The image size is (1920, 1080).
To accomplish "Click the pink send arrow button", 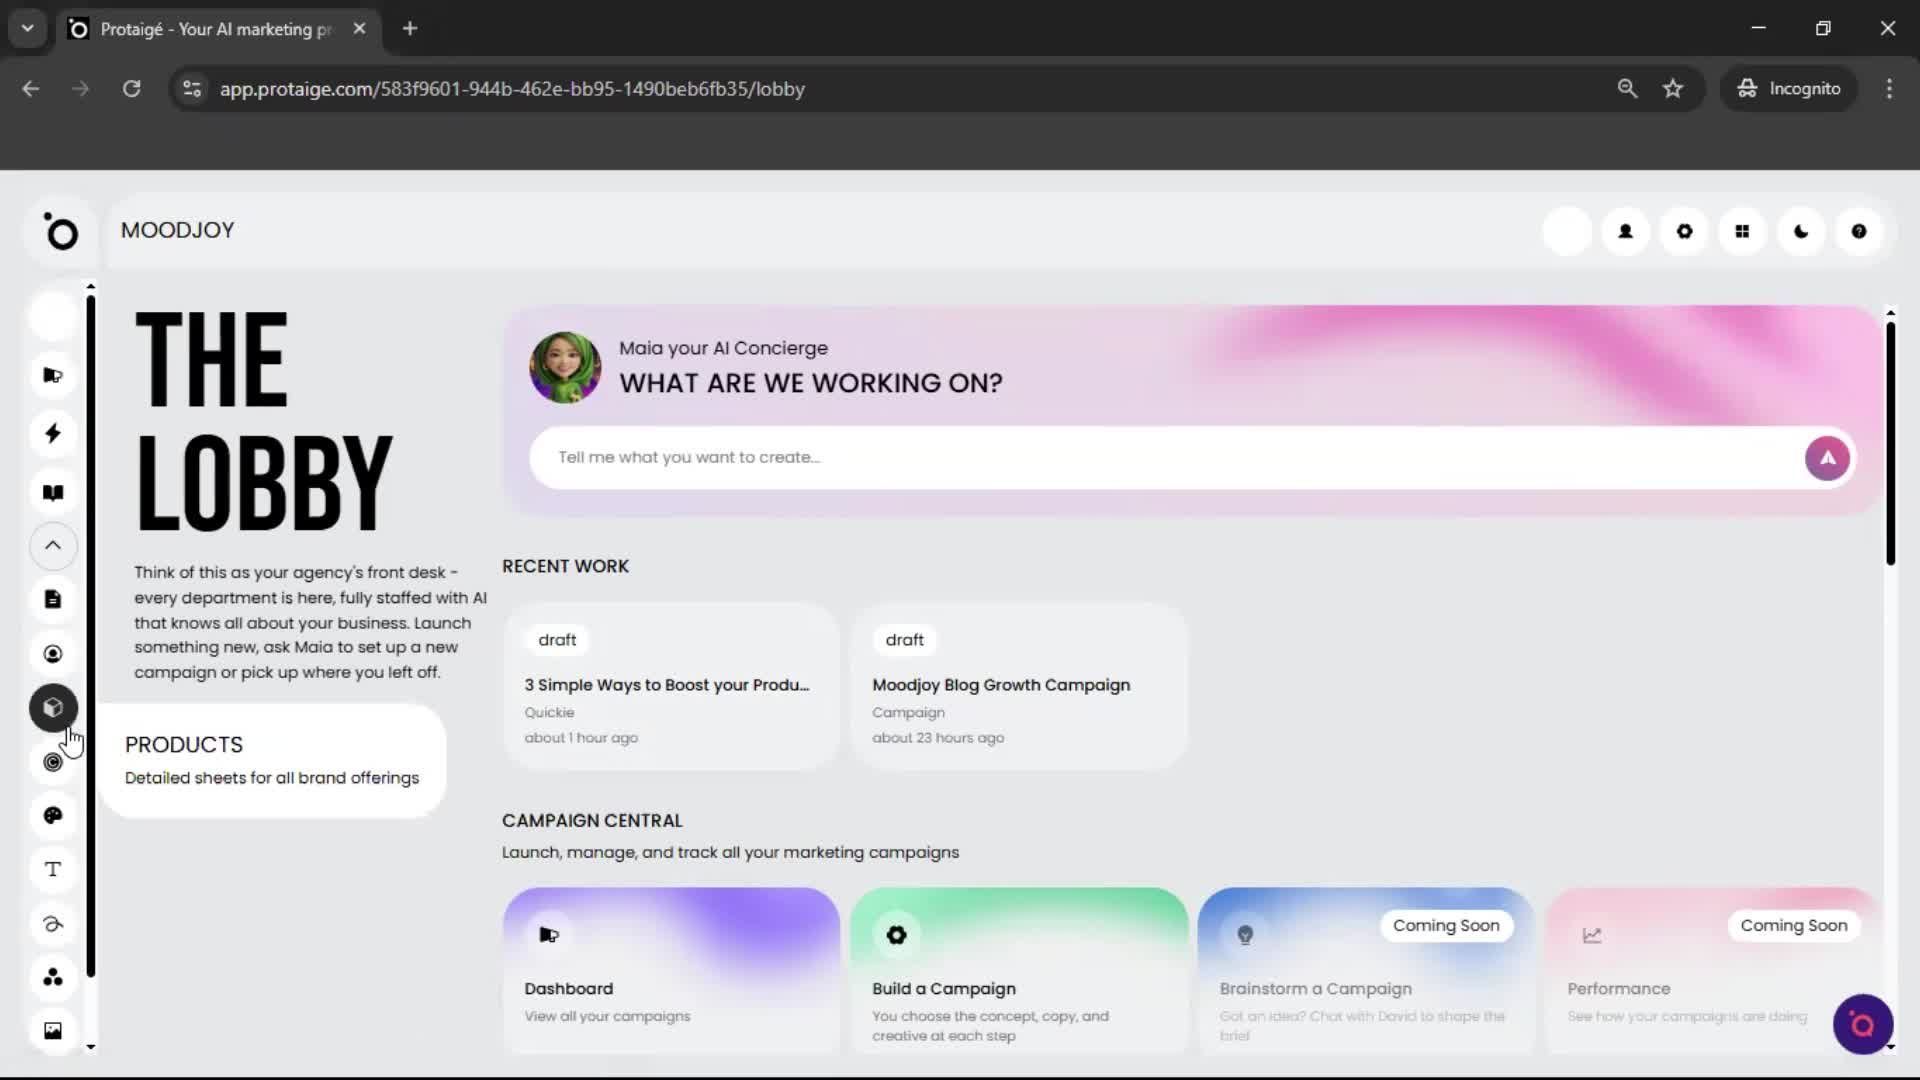I will pos(1826,458).
